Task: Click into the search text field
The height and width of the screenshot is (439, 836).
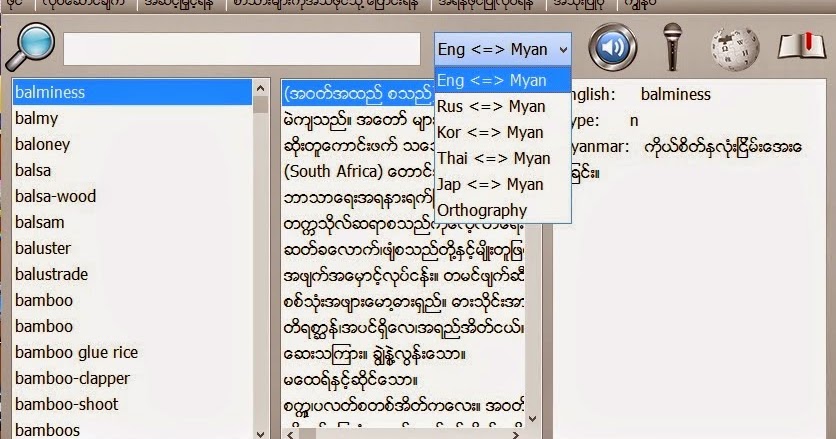Action: point(242,49)
